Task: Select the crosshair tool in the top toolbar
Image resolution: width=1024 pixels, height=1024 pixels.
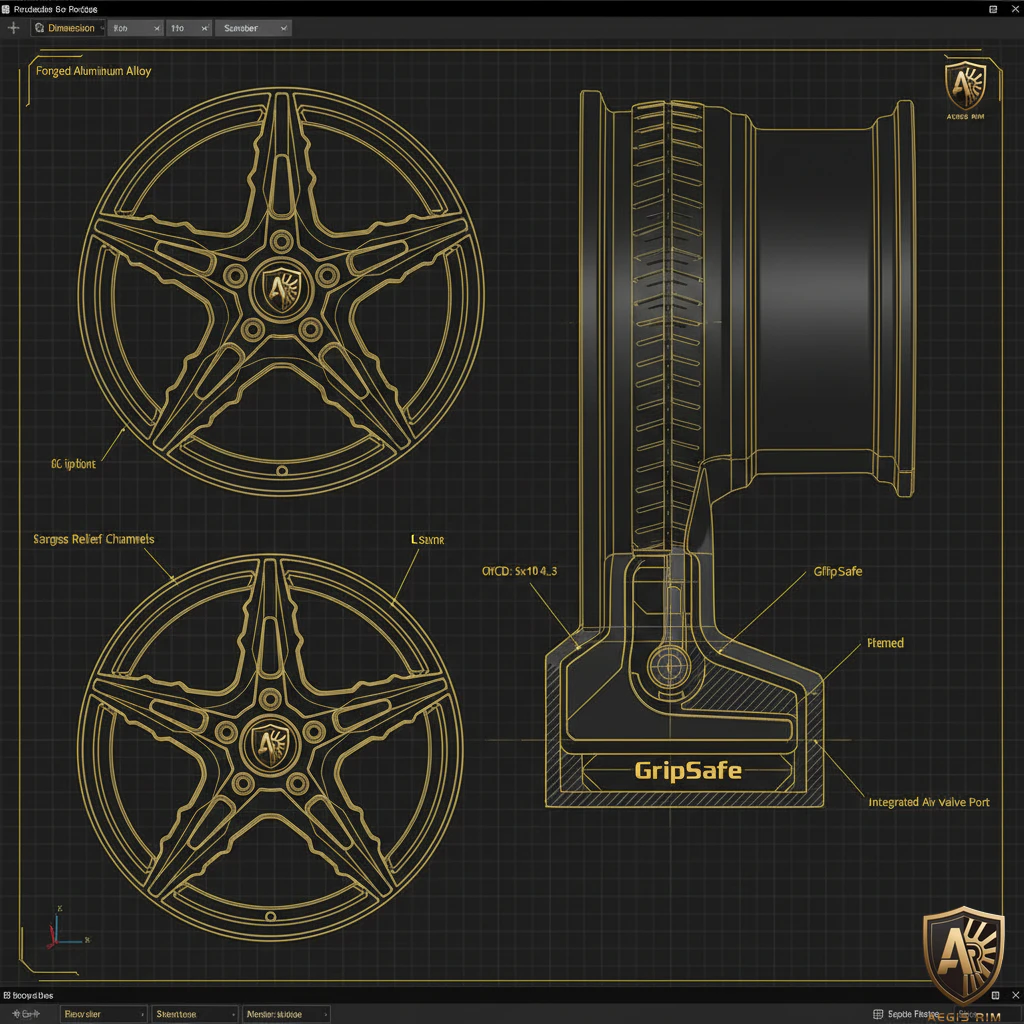Action: (13, 27)
